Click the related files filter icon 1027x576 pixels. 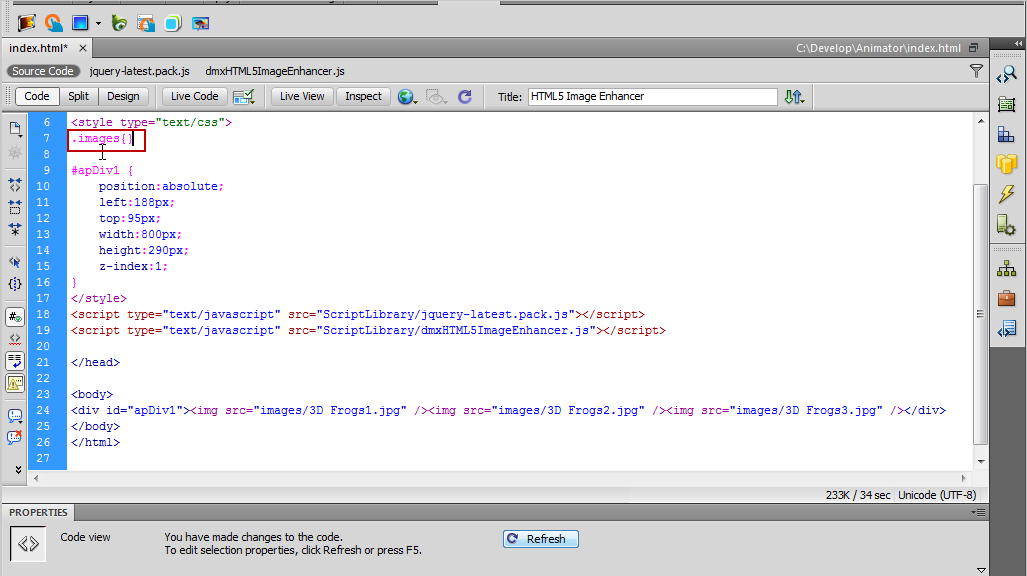coord(976,71)
